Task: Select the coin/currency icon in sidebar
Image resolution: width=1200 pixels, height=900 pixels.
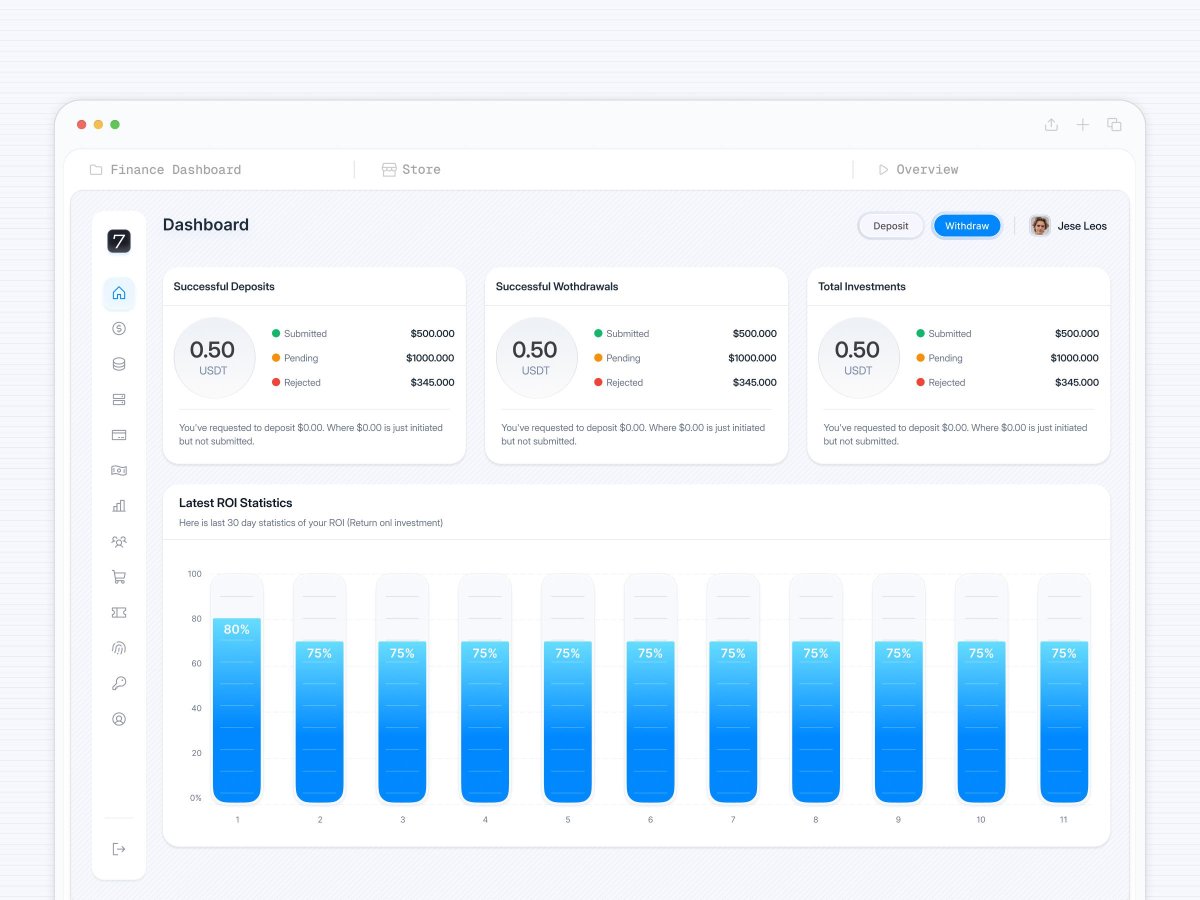Action: [x=119, y=328]
